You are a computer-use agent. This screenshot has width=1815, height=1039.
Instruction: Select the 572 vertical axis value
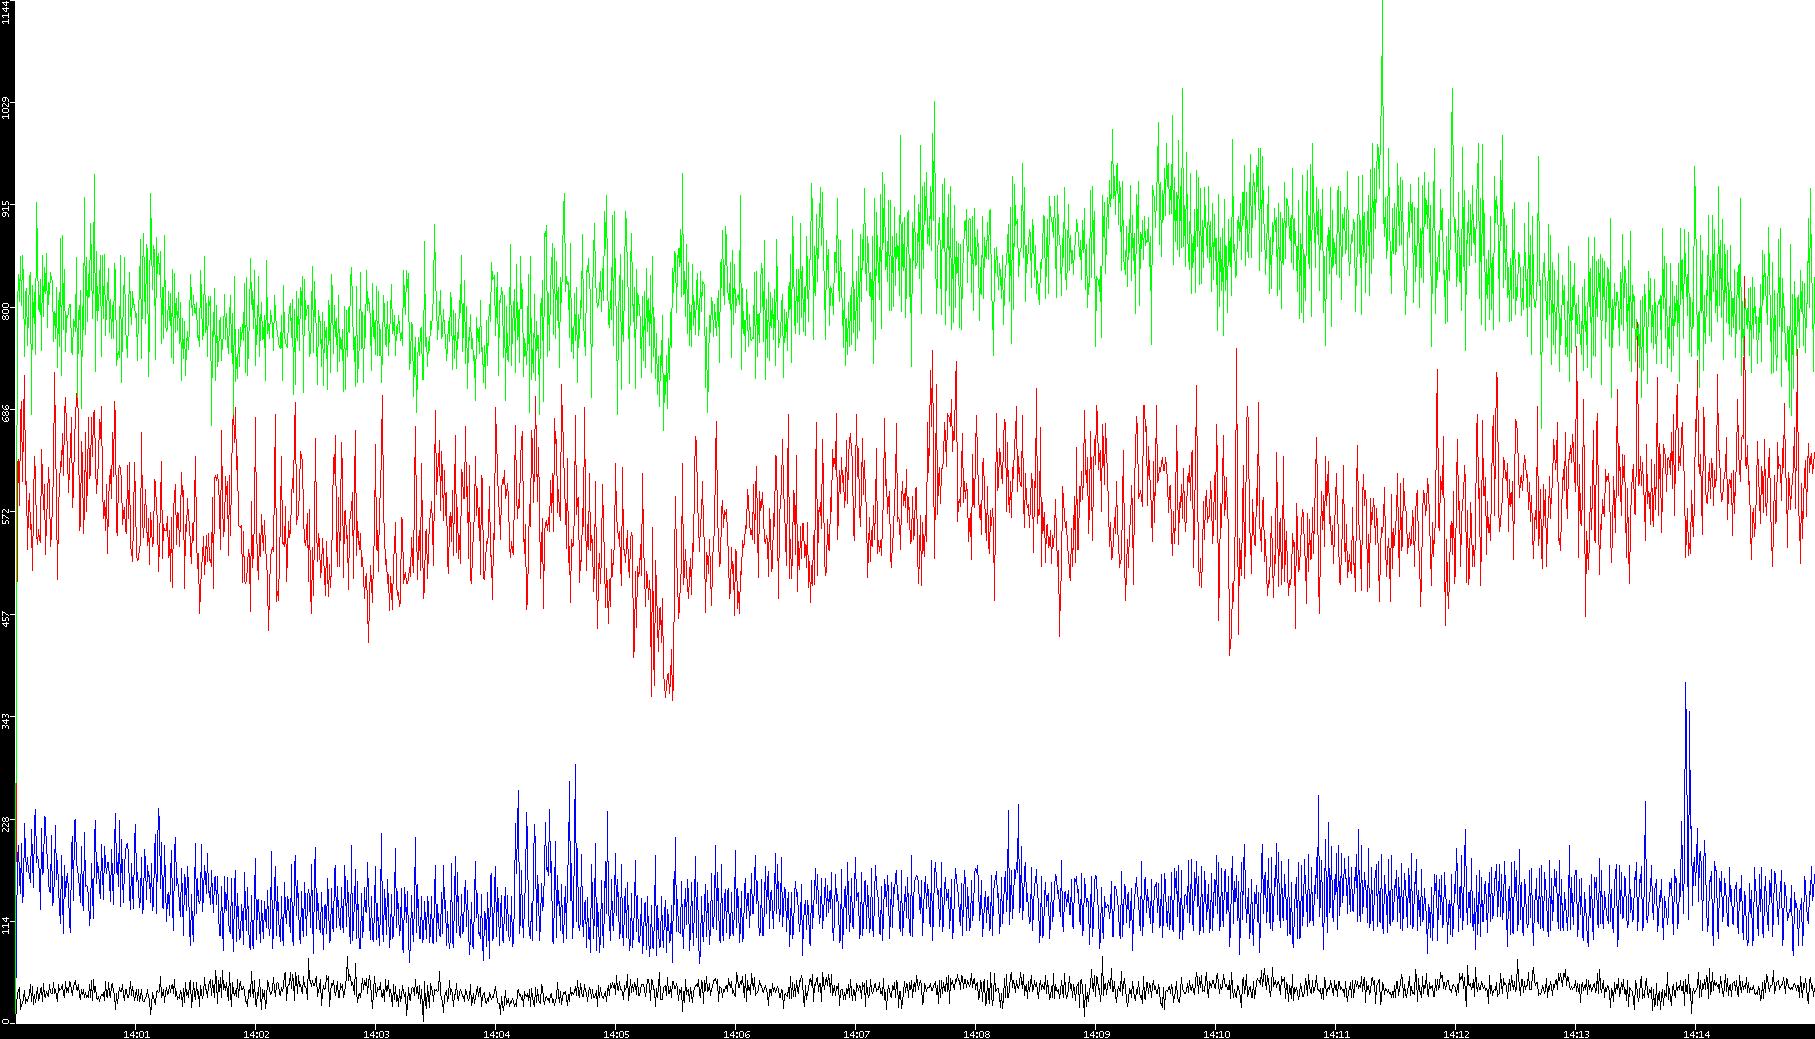point(6,516)
